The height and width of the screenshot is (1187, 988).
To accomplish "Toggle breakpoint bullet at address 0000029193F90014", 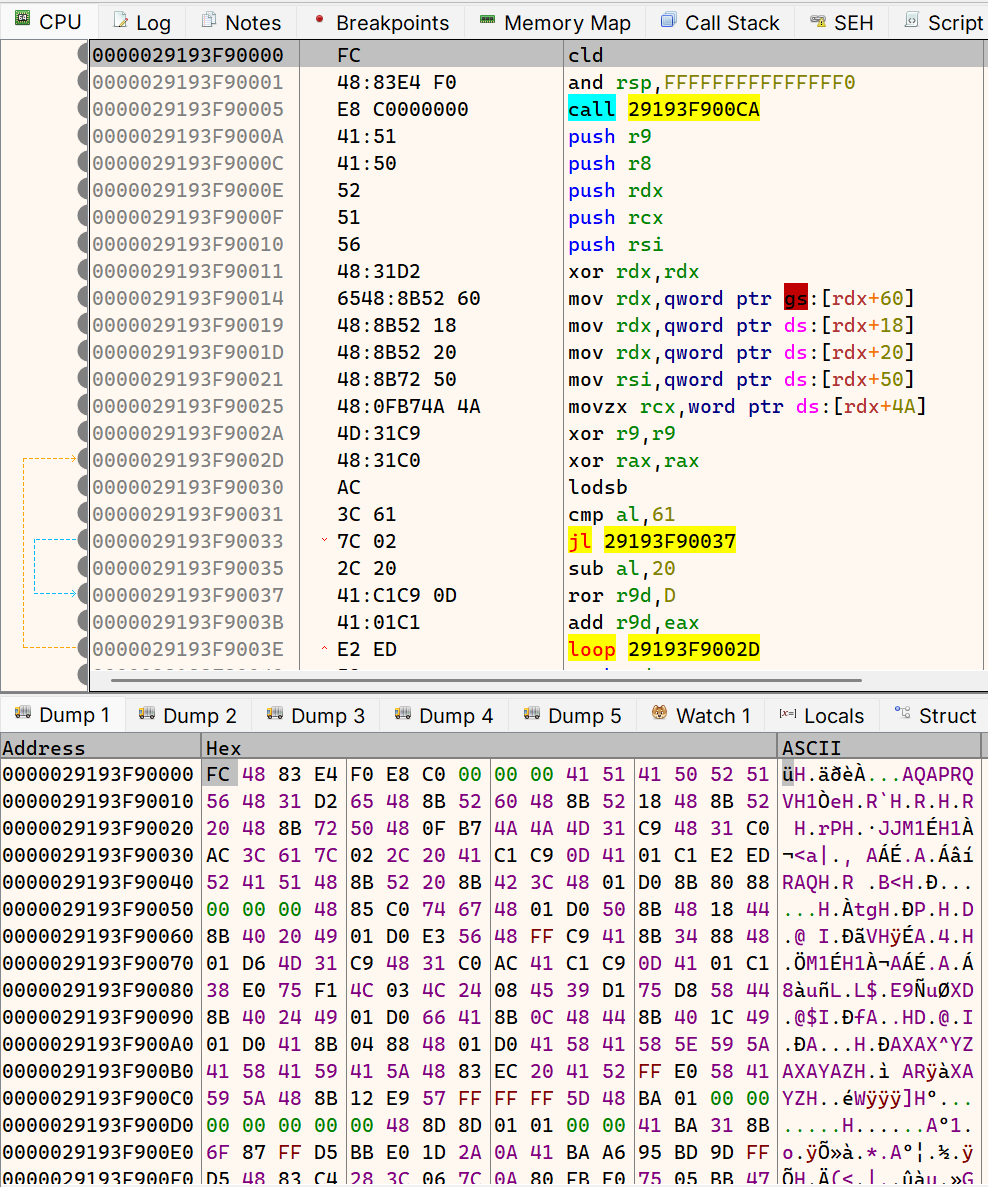I will pos(83,298).
